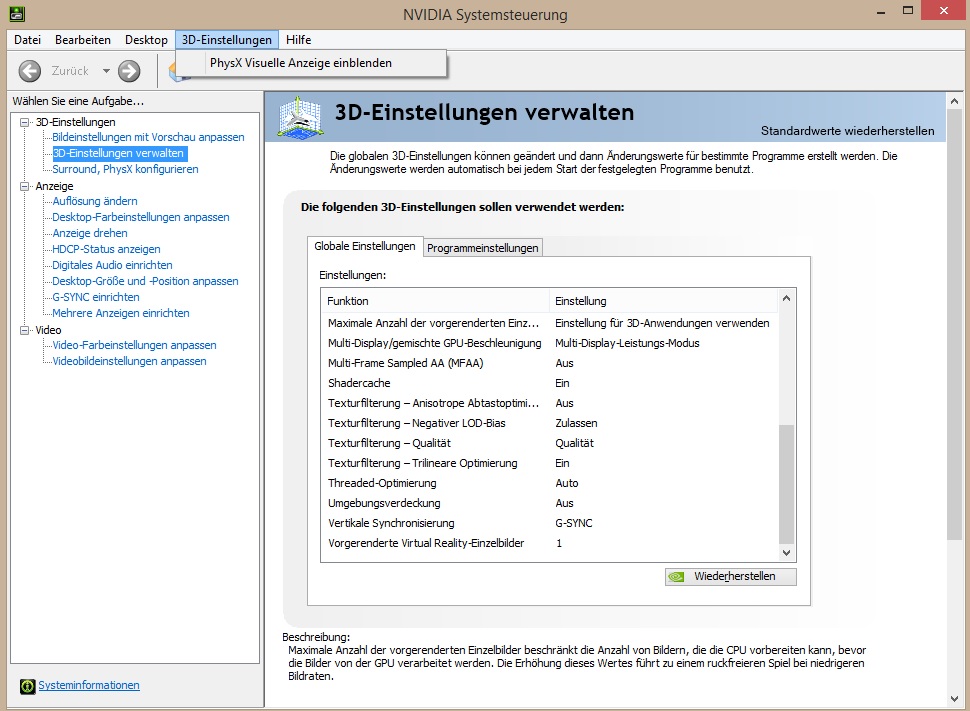Image resolution: width=970 pixels, height=711 pixels.
Task: Click the Forward arrow icon
Action: 129,71
